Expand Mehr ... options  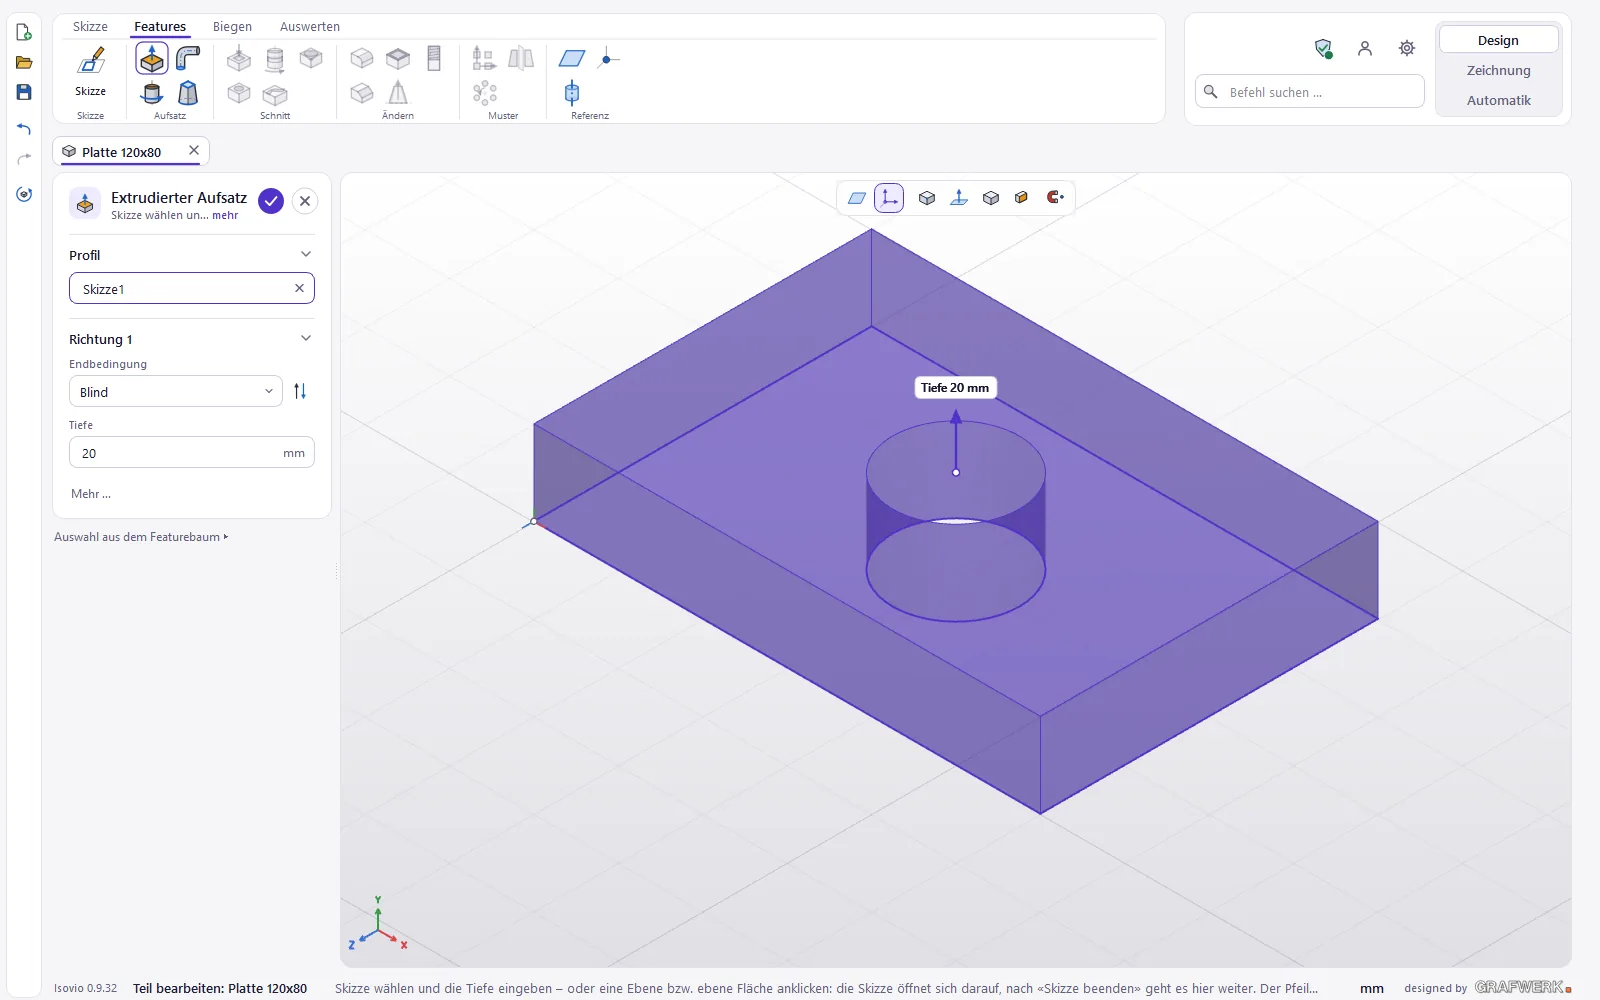pyautogui.click(x=91, y=494)
